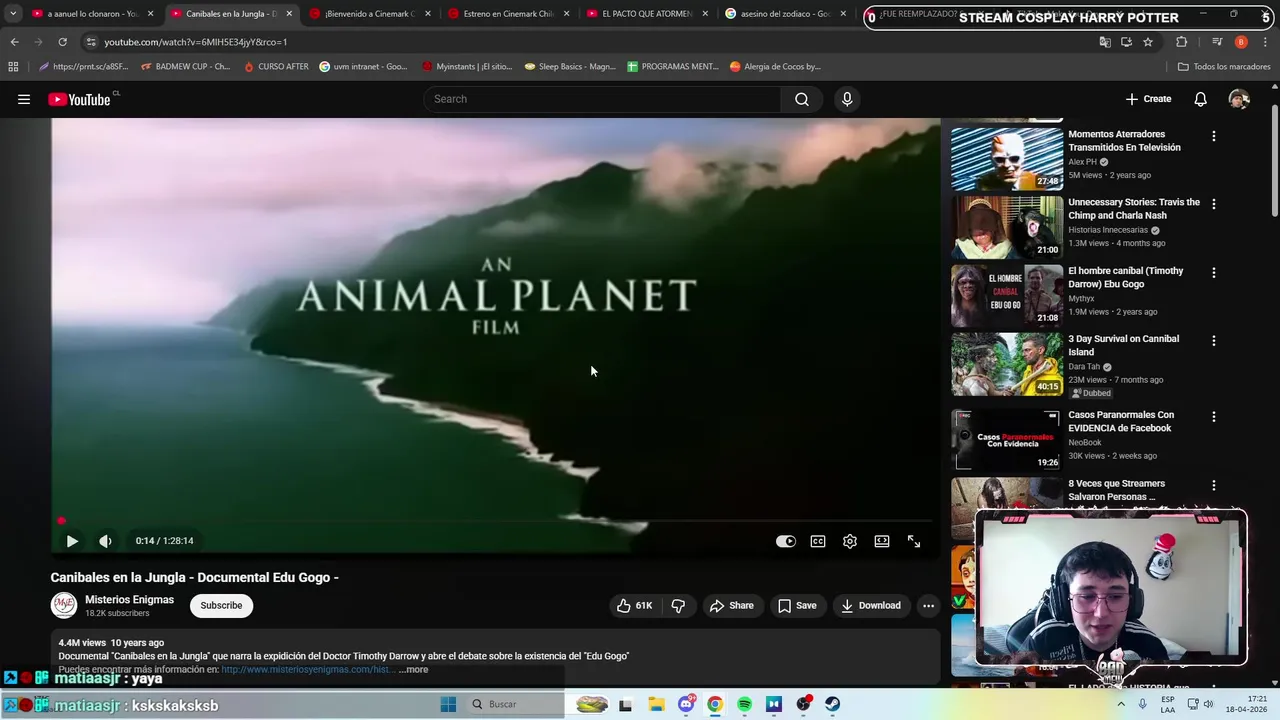Screen dimensions: 1280x720
Task: Switch to Estreno en Cinemark Chile tab
Action: point(506,14)
